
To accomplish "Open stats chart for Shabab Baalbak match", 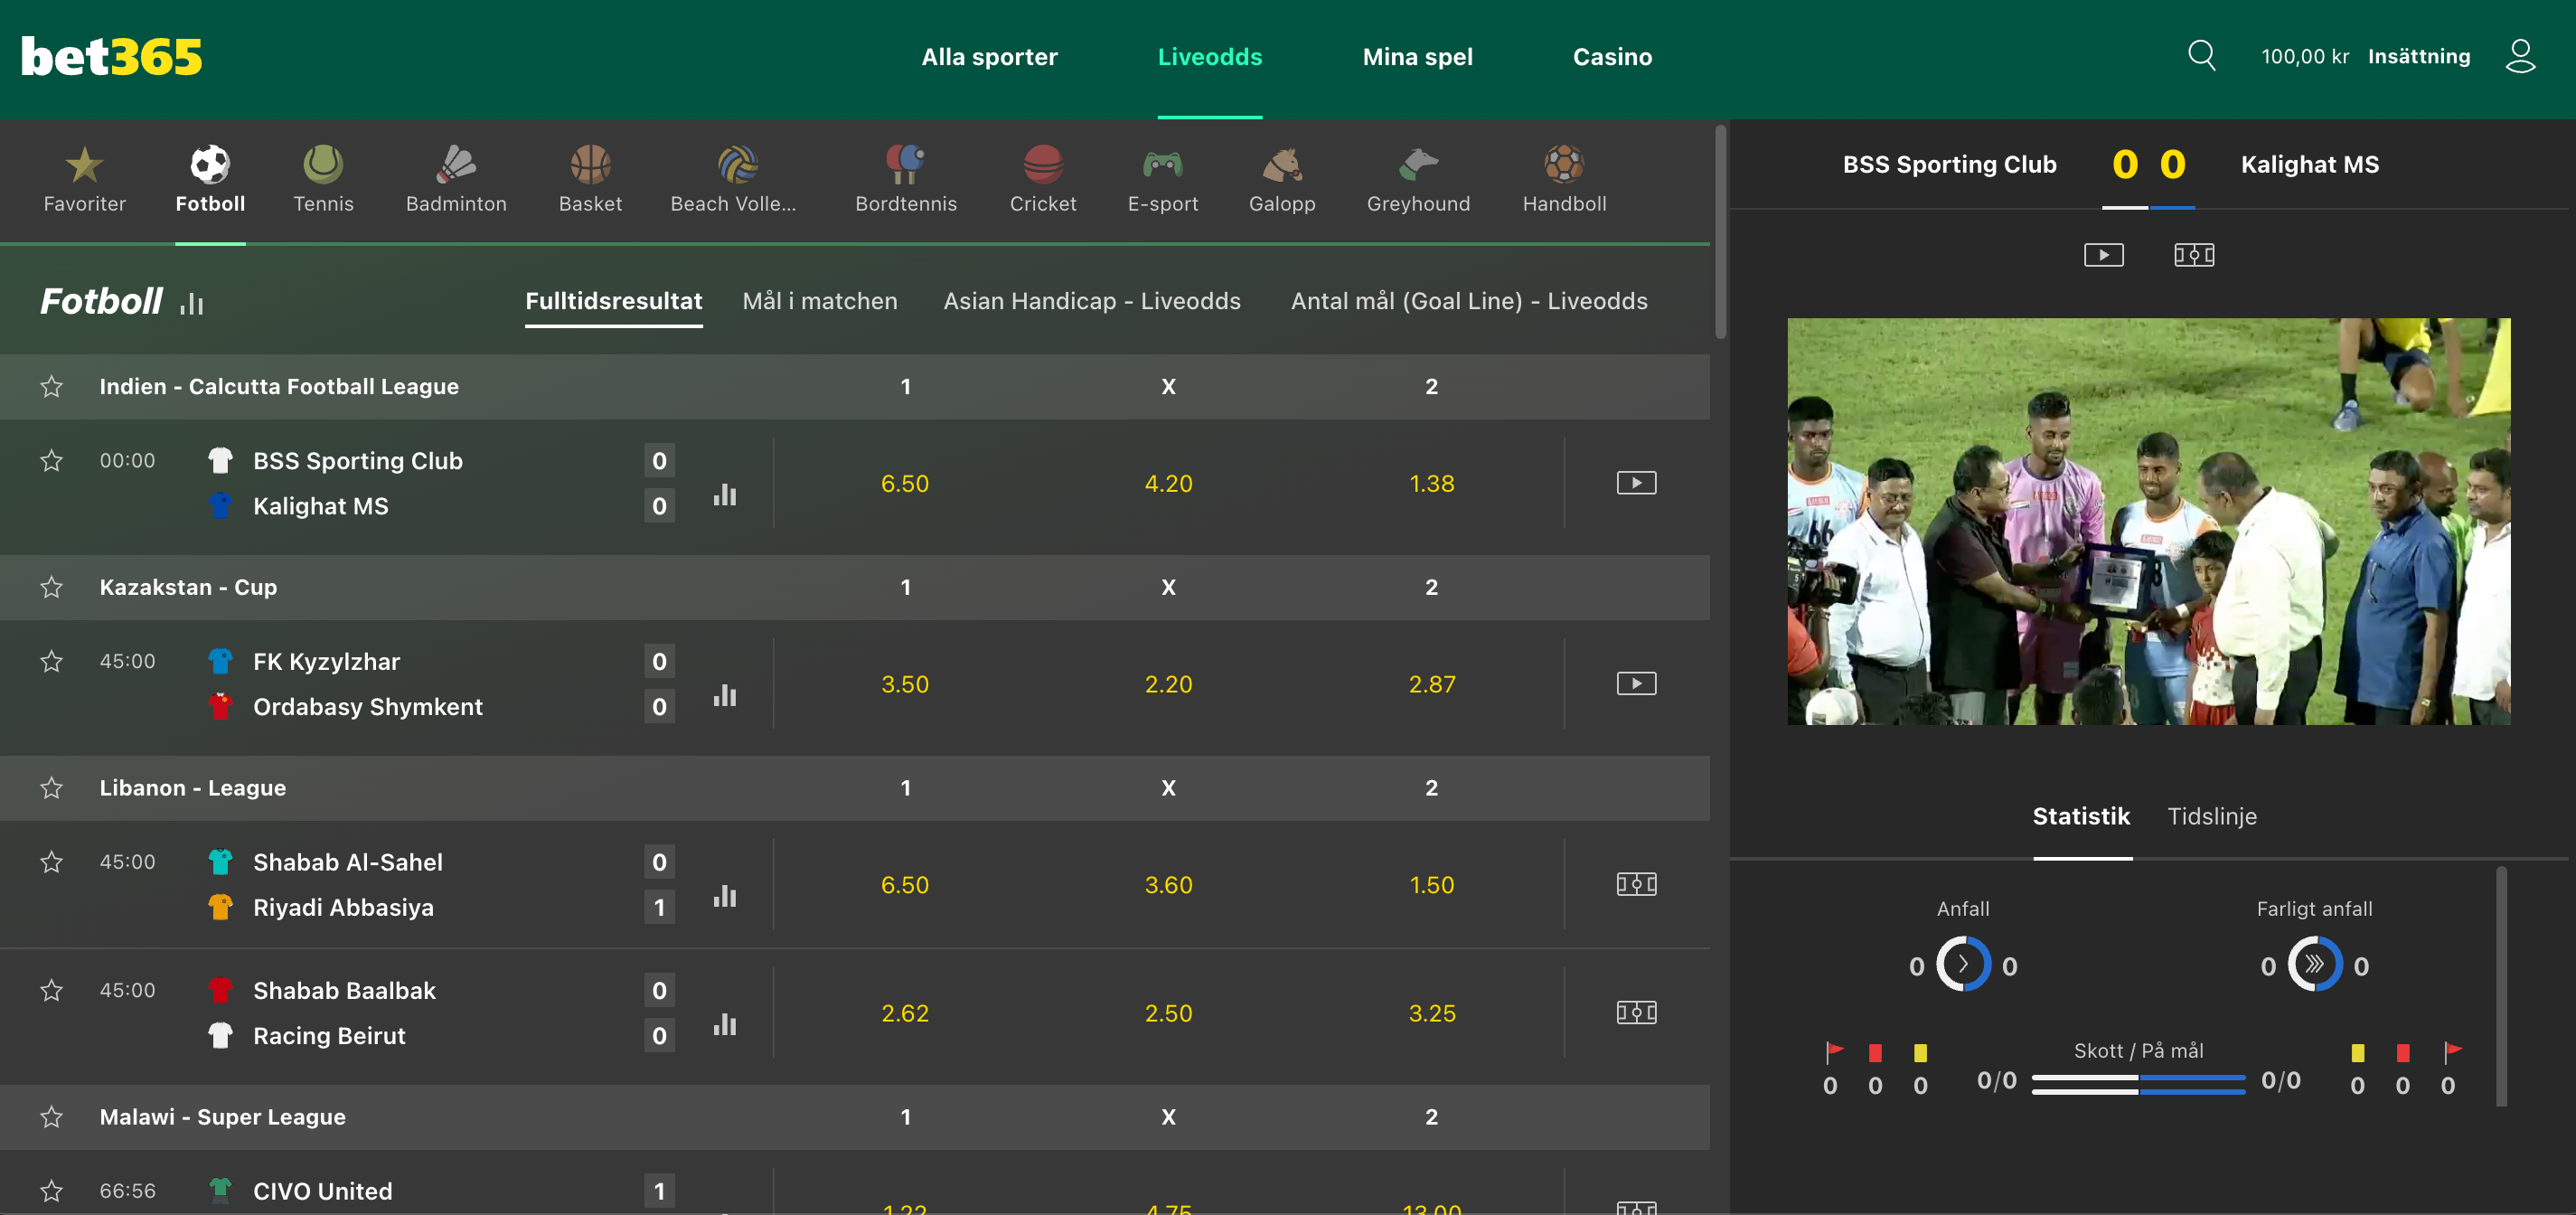I will coord(725,1024).
